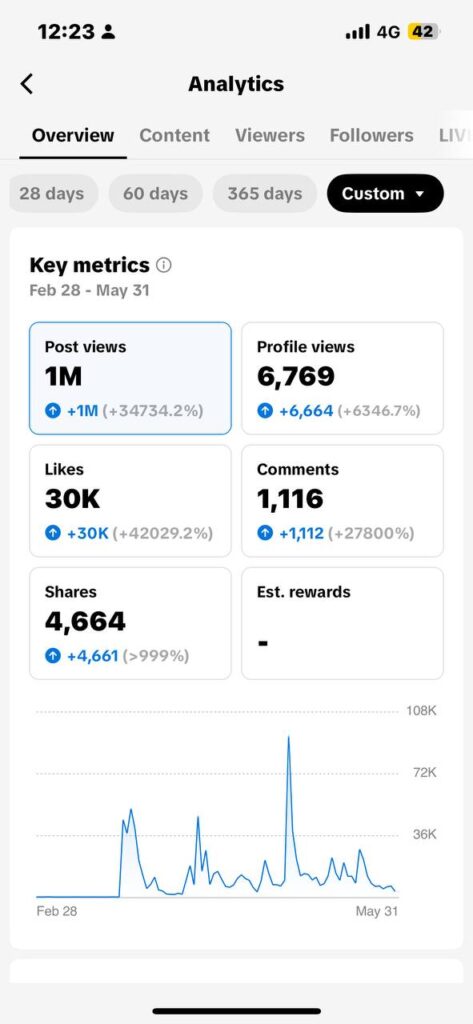Tap the back arrow icon
This screenshot has height=1024, width=473.
pyautogui.click(x=27, y=84)
